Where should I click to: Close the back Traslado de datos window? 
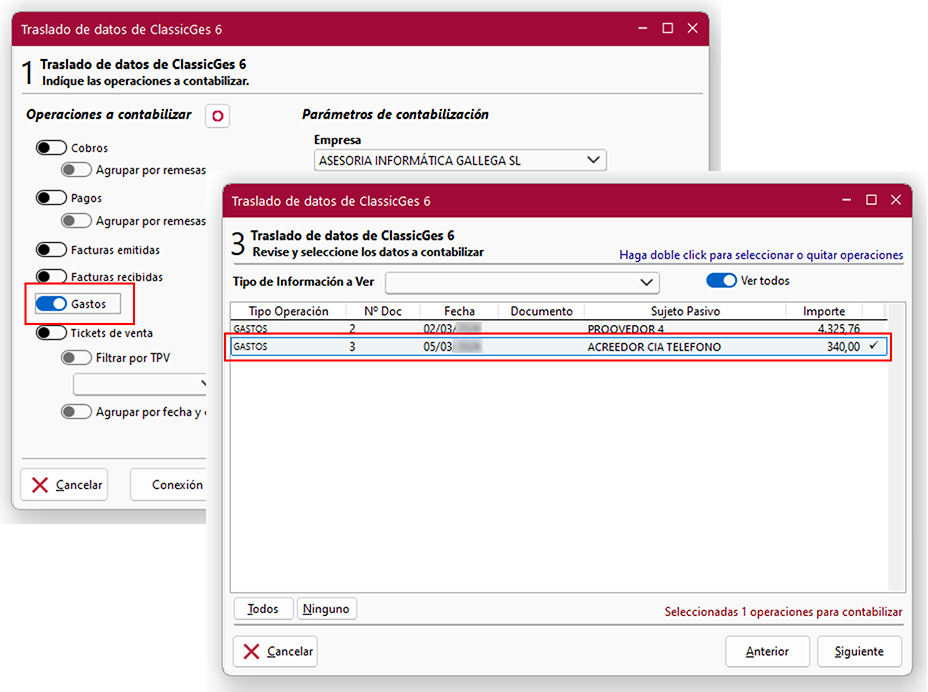point(691,29)
